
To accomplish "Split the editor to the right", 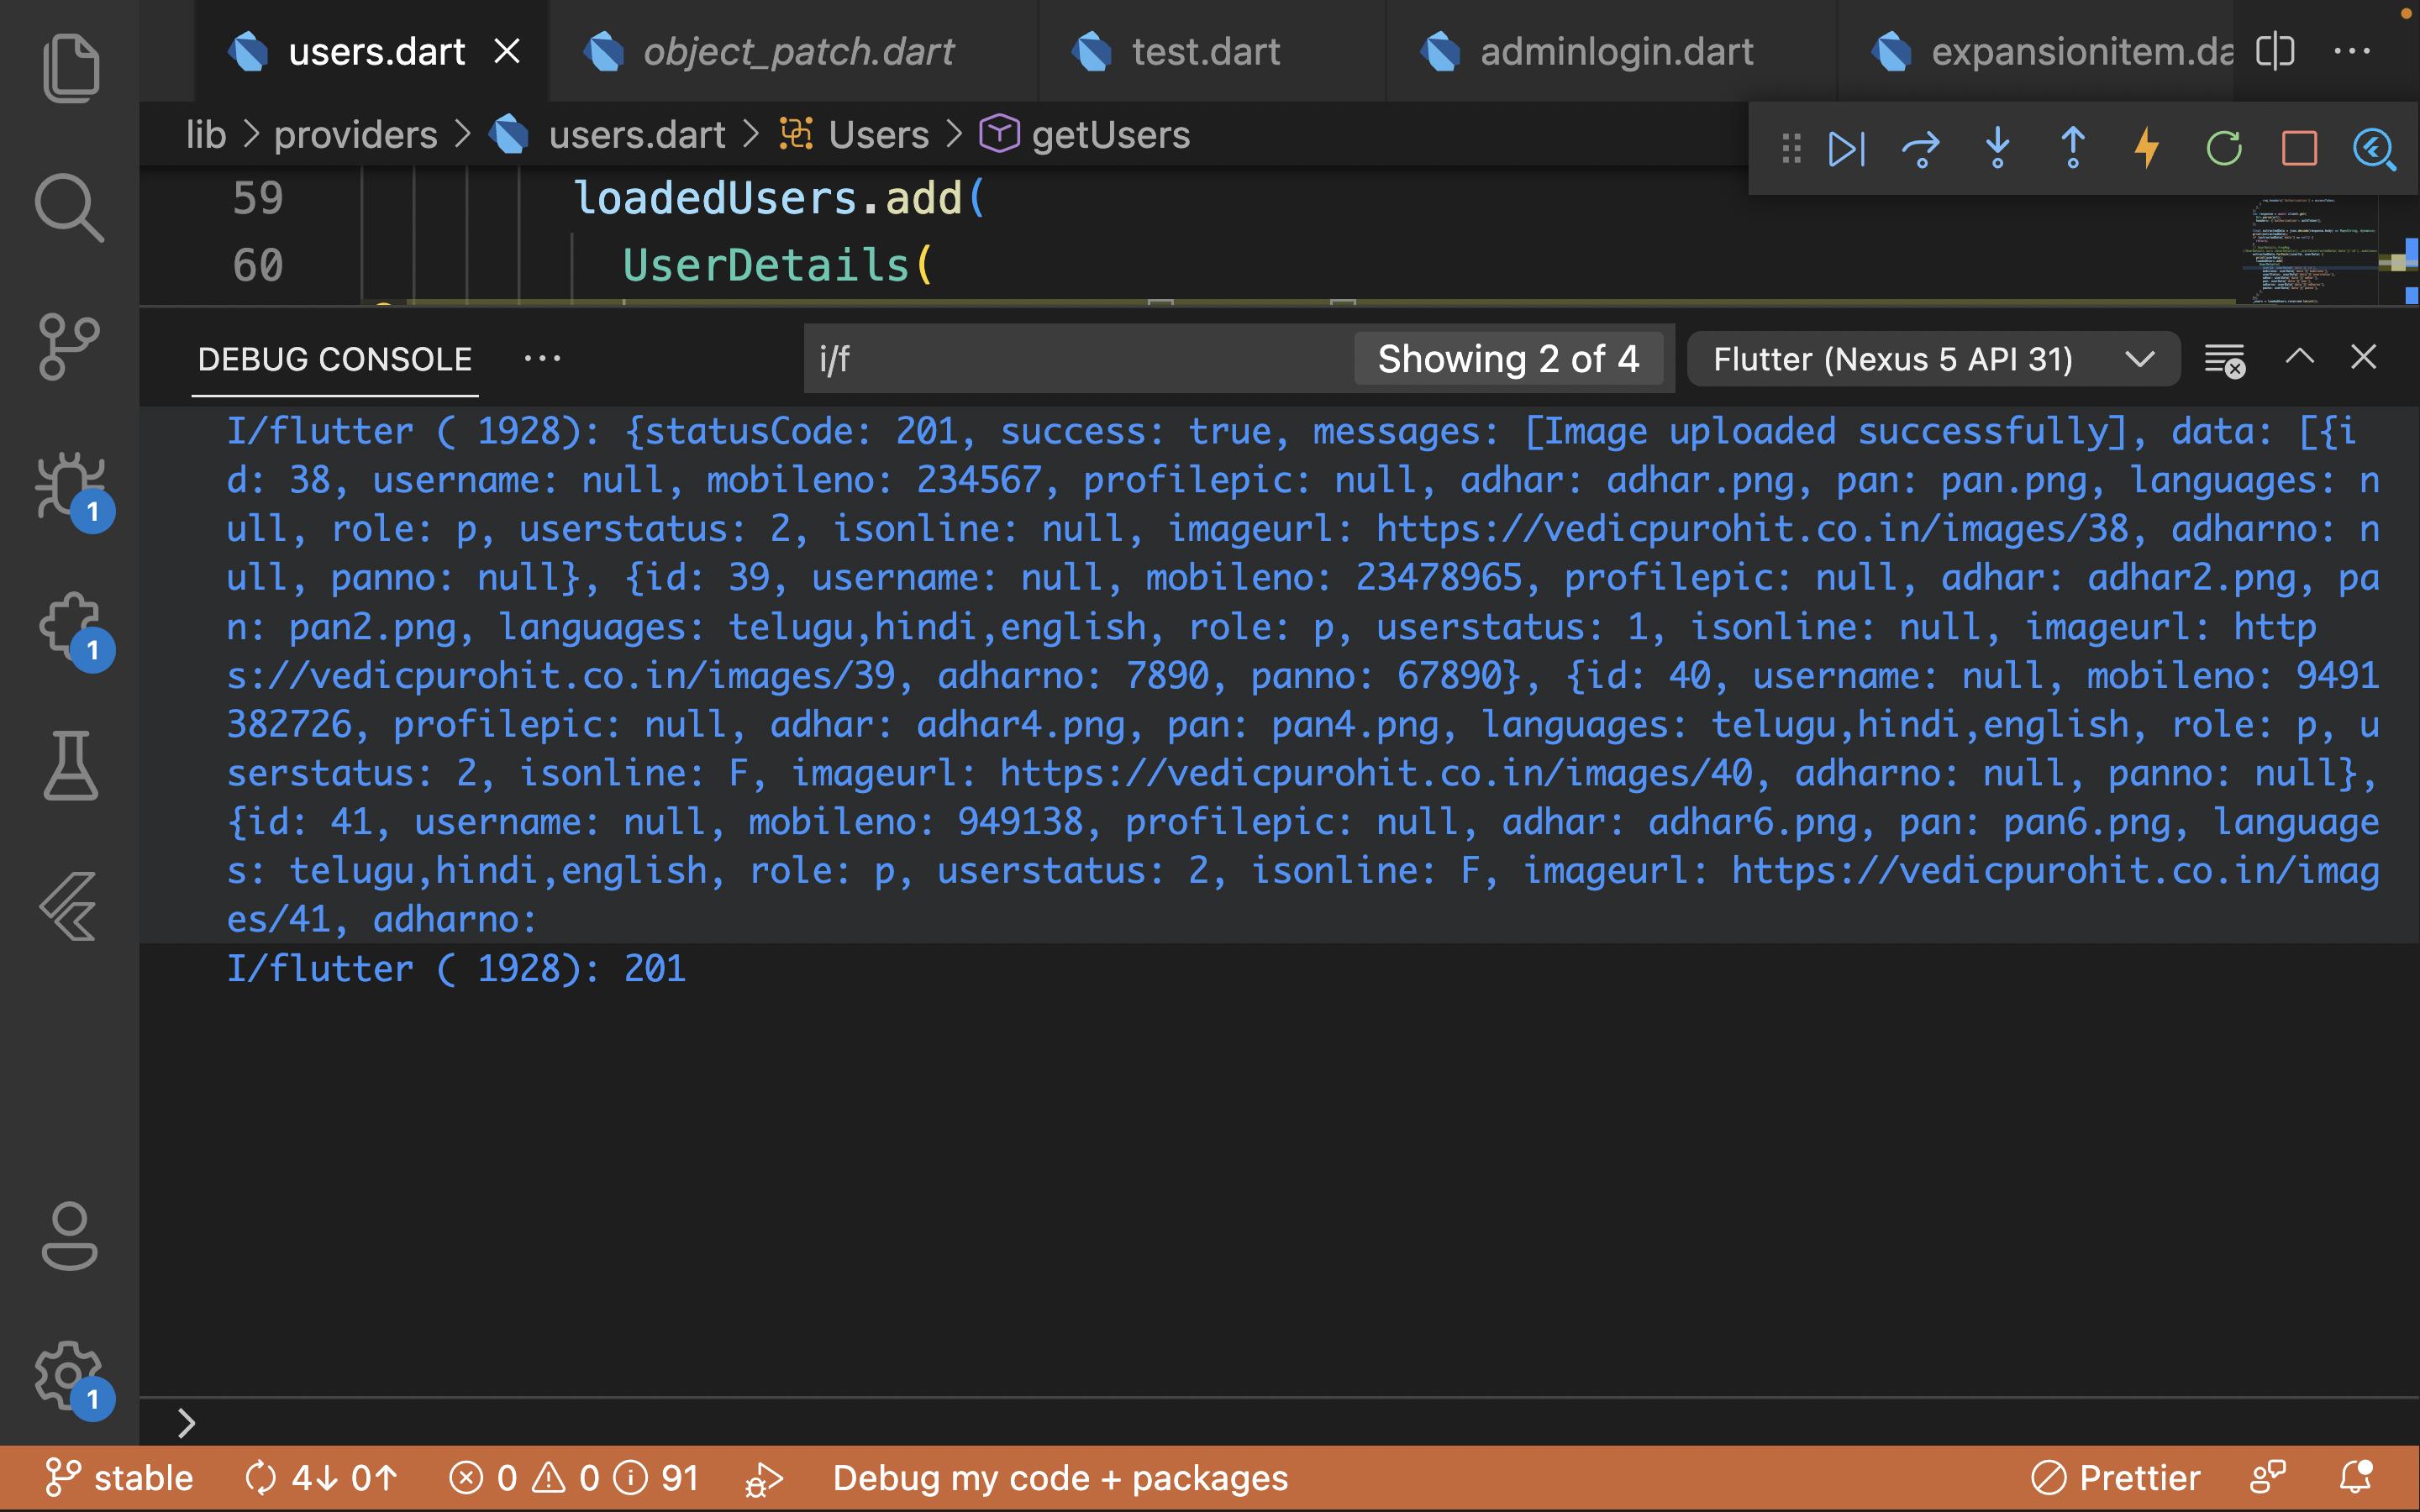I will [x=2275, y=51].
